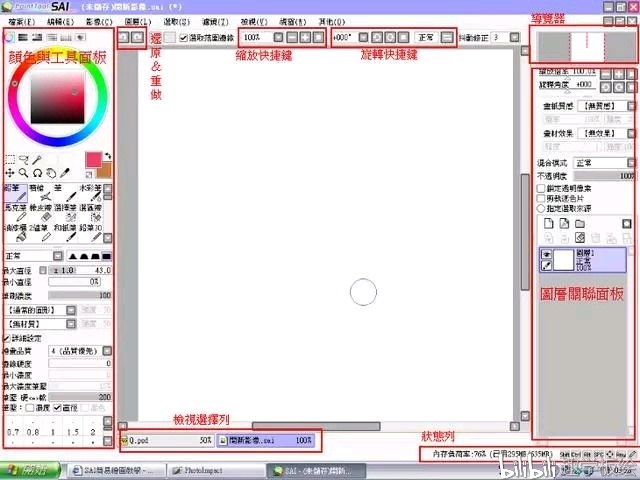Viewport: 640px width, 480px height.
Task: Select the rectangular selection tool
Action: [10, 160]
